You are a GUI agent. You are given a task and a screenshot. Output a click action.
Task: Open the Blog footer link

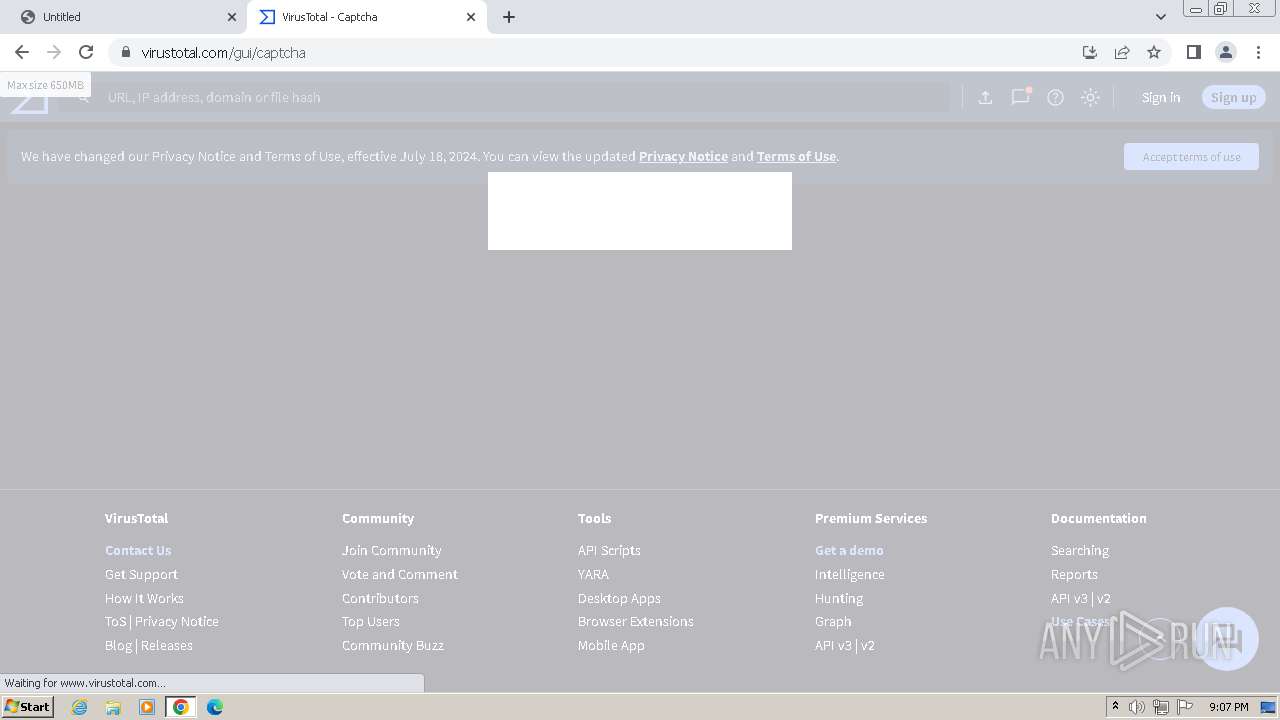(x=118, y=645)
